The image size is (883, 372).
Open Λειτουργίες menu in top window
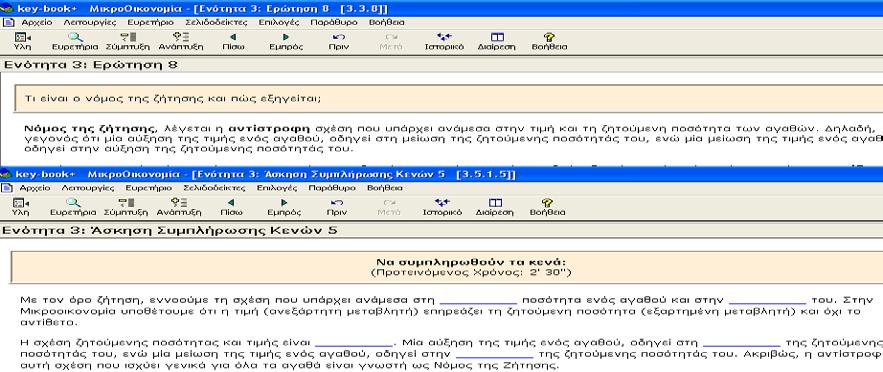(x=90, y=23)
